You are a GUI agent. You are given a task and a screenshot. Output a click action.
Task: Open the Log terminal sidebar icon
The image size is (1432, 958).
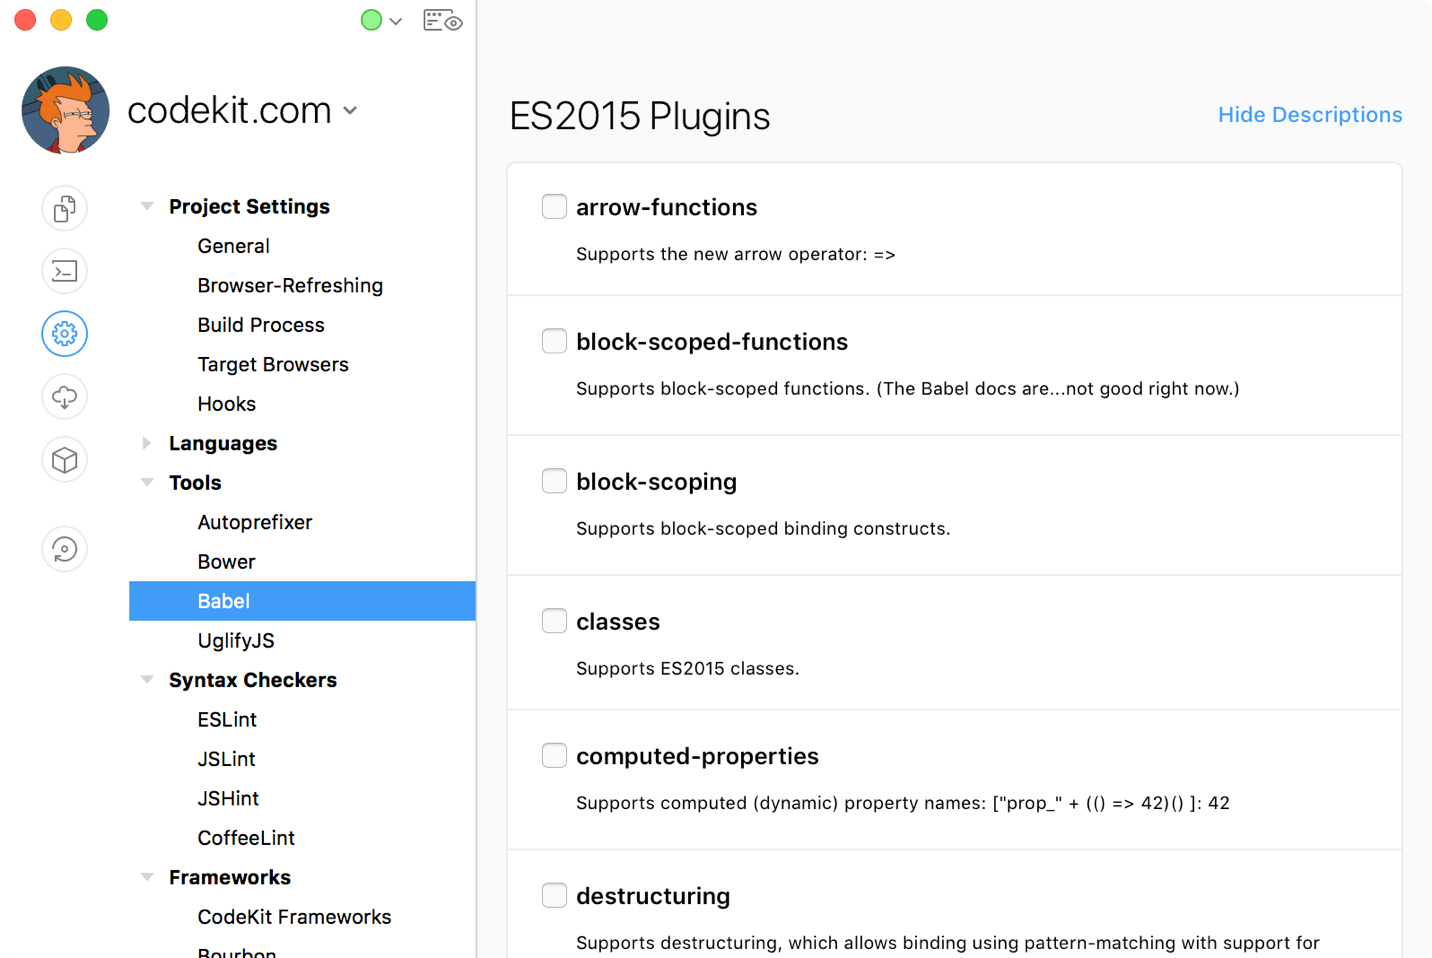tap(65, 271)
